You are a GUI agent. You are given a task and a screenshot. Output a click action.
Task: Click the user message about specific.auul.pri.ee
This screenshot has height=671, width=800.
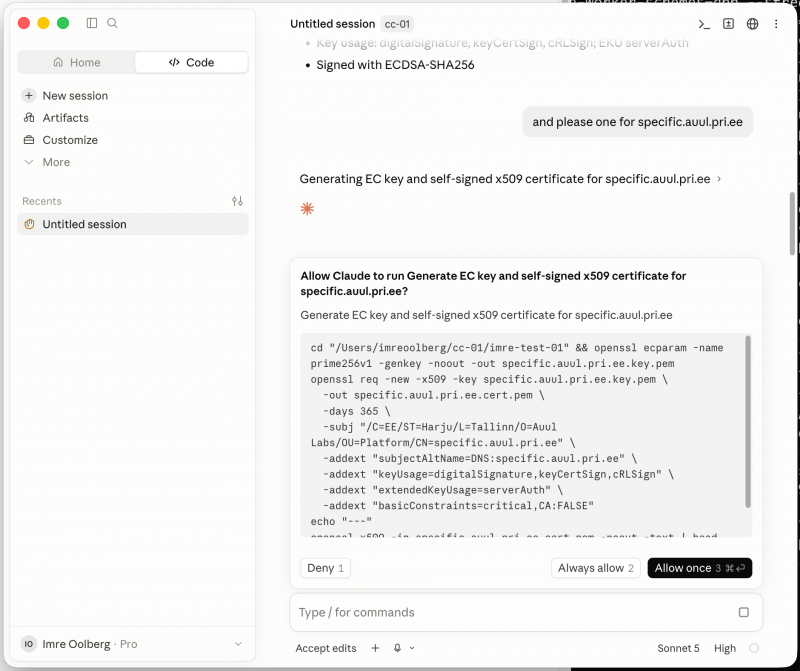coord(637,121)
